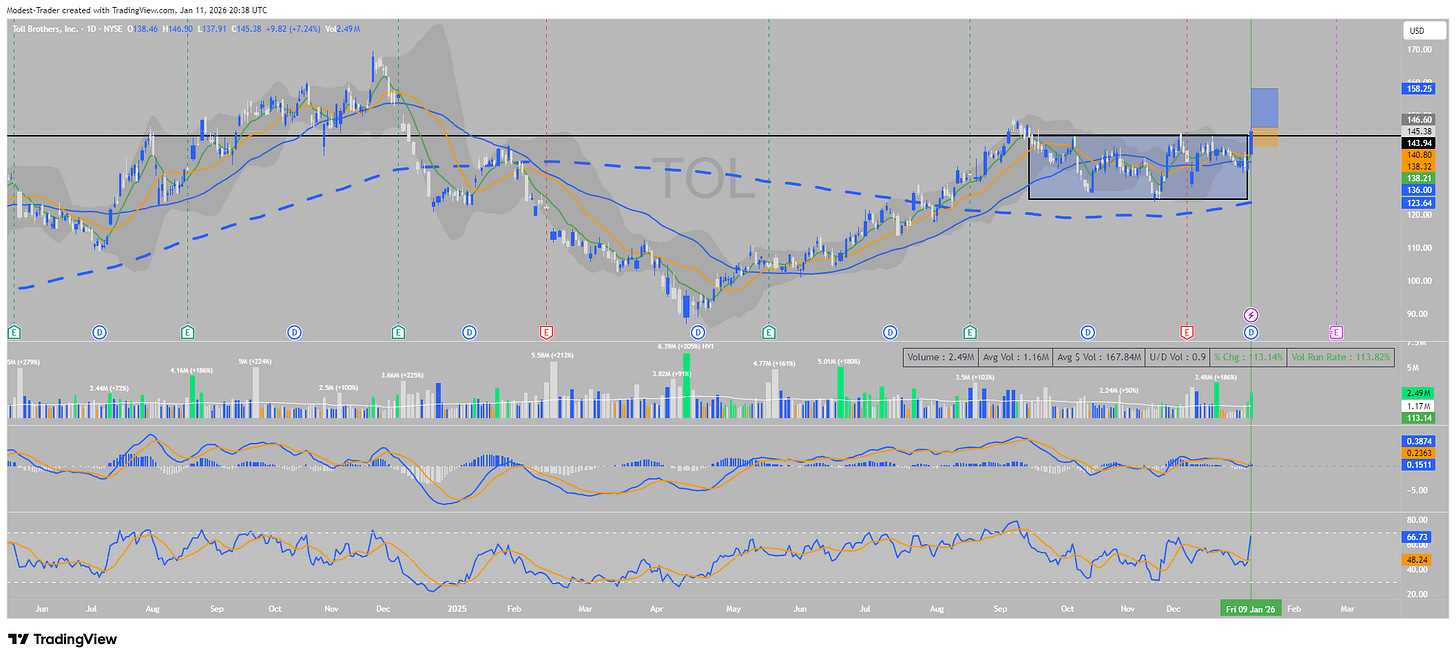Click the Fri 09 Jan '26 date label

pyautogui.click(x=1251, y=608)
